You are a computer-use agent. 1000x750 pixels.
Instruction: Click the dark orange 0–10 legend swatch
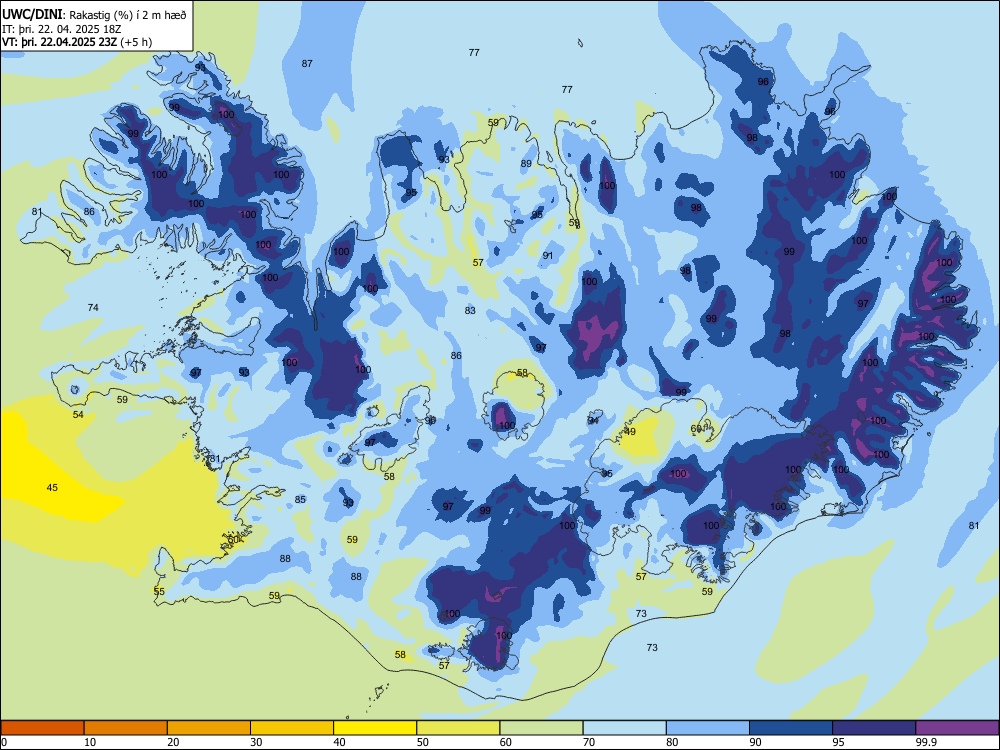[42, 728]
